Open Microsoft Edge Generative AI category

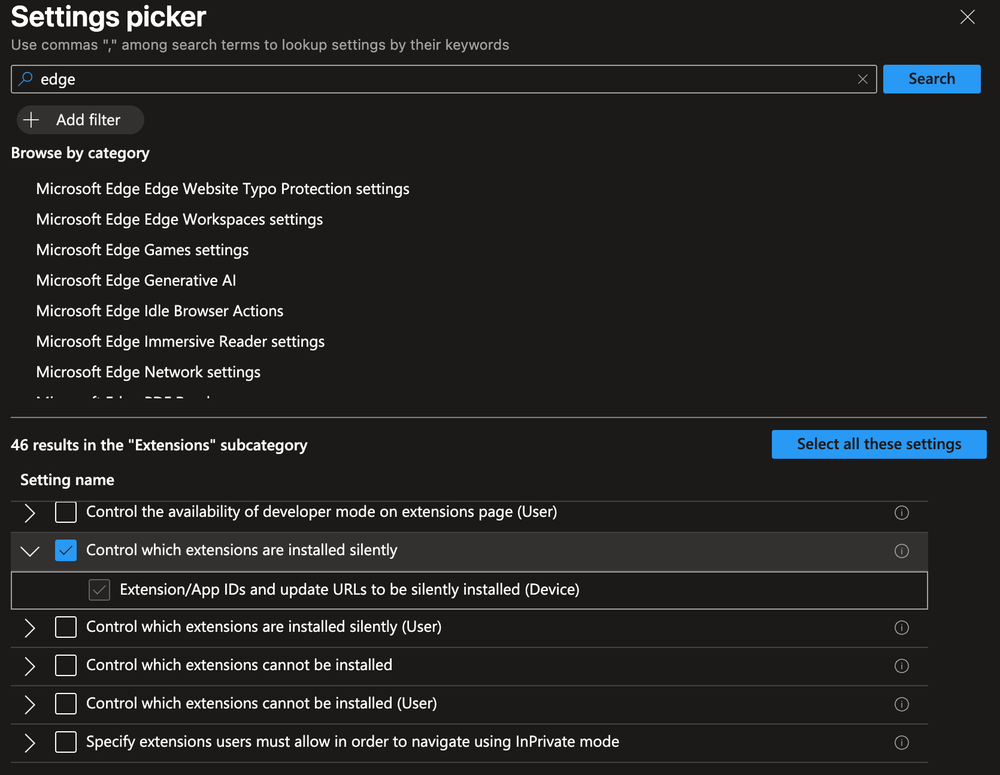tap(136, 280)
